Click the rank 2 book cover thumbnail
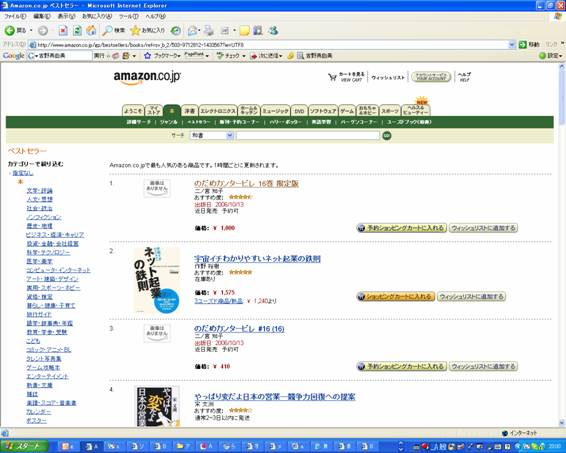The image size is (566, 453). pos(157,280)
